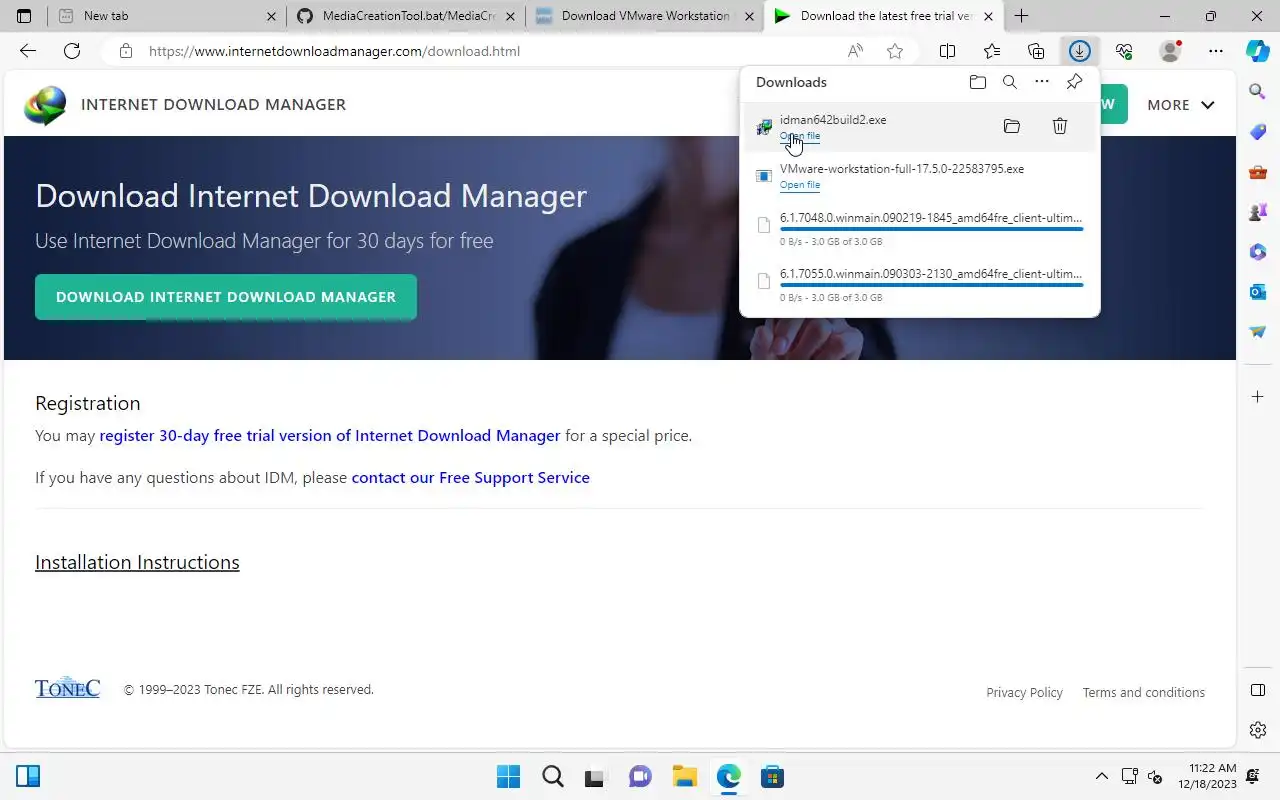Toggle sidebar visibility icon near bottom
The image size is (1280, 800).
(1258, 690)
